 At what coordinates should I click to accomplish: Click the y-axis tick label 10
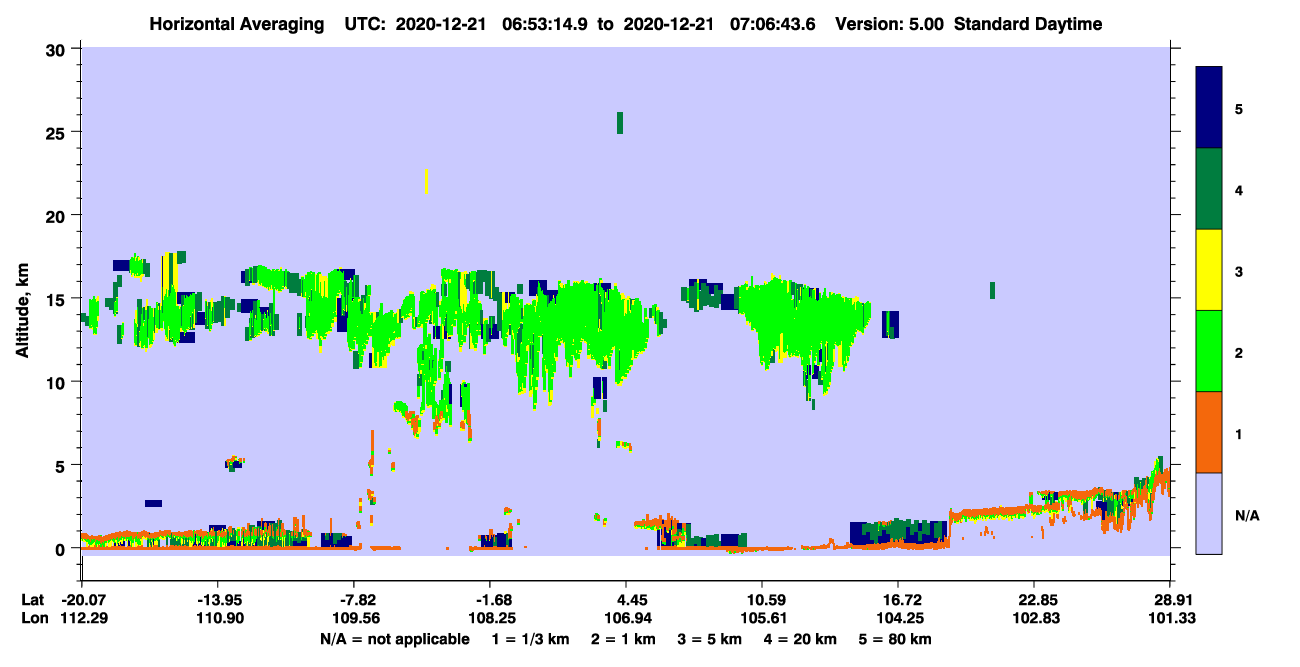click(x=58, y=382)
